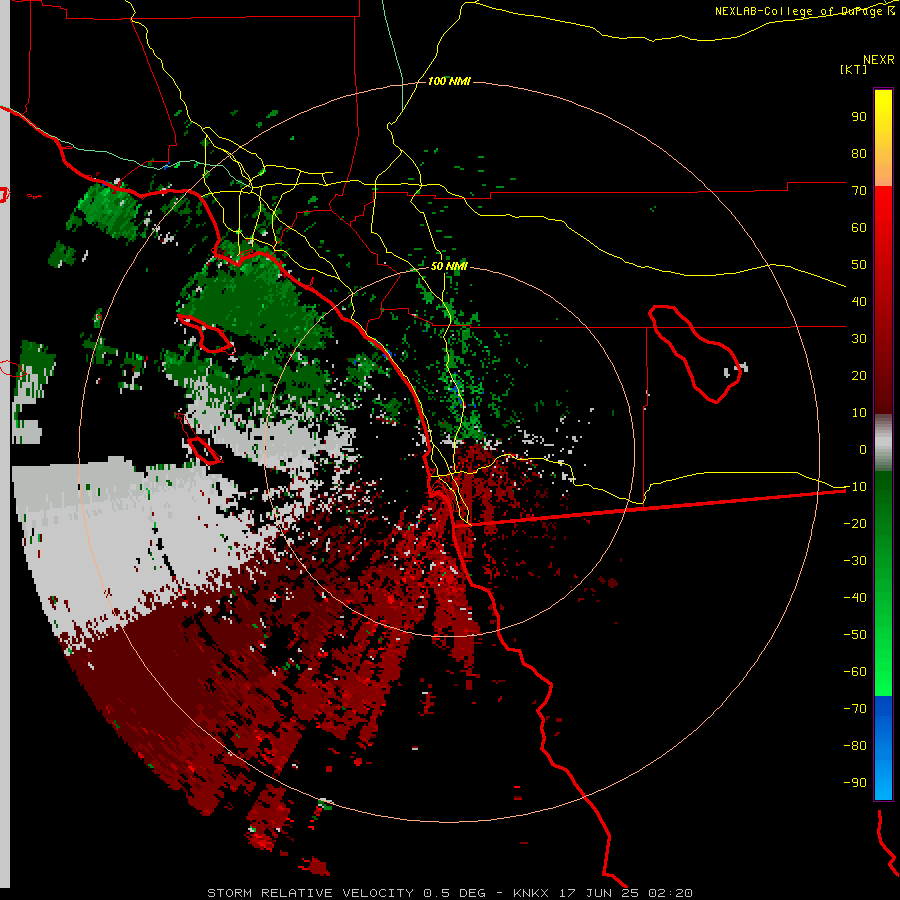Click the [KT] units label

coord(854,69)
